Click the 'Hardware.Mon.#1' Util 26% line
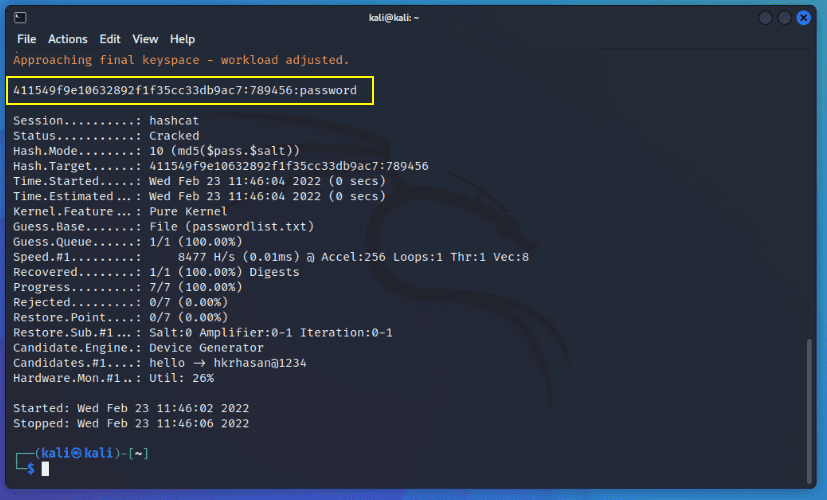Image resolution: width=827 pixels, height=500 pixels. [x=113, y=378]
